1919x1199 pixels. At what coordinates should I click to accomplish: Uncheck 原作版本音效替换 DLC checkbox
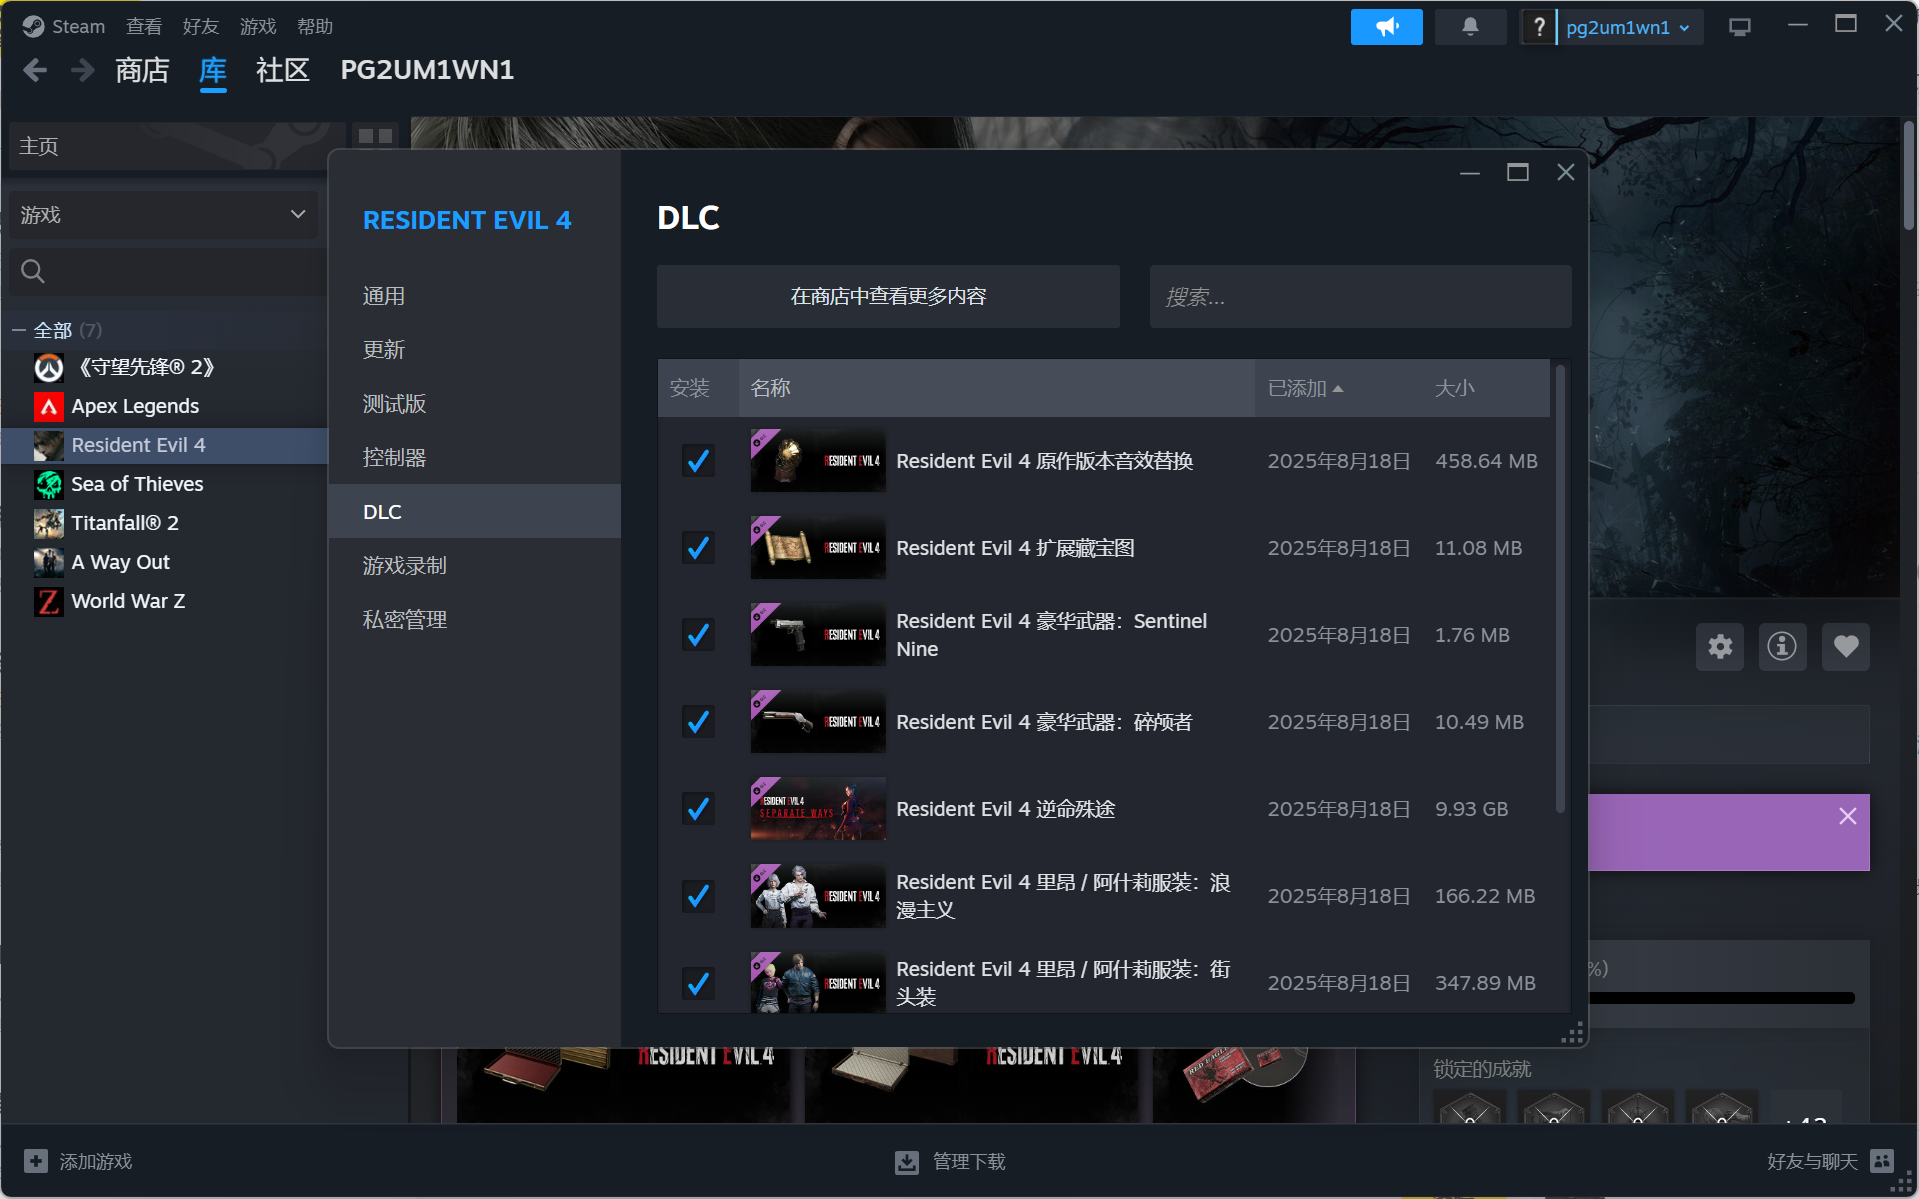click(x=698, y=461)
